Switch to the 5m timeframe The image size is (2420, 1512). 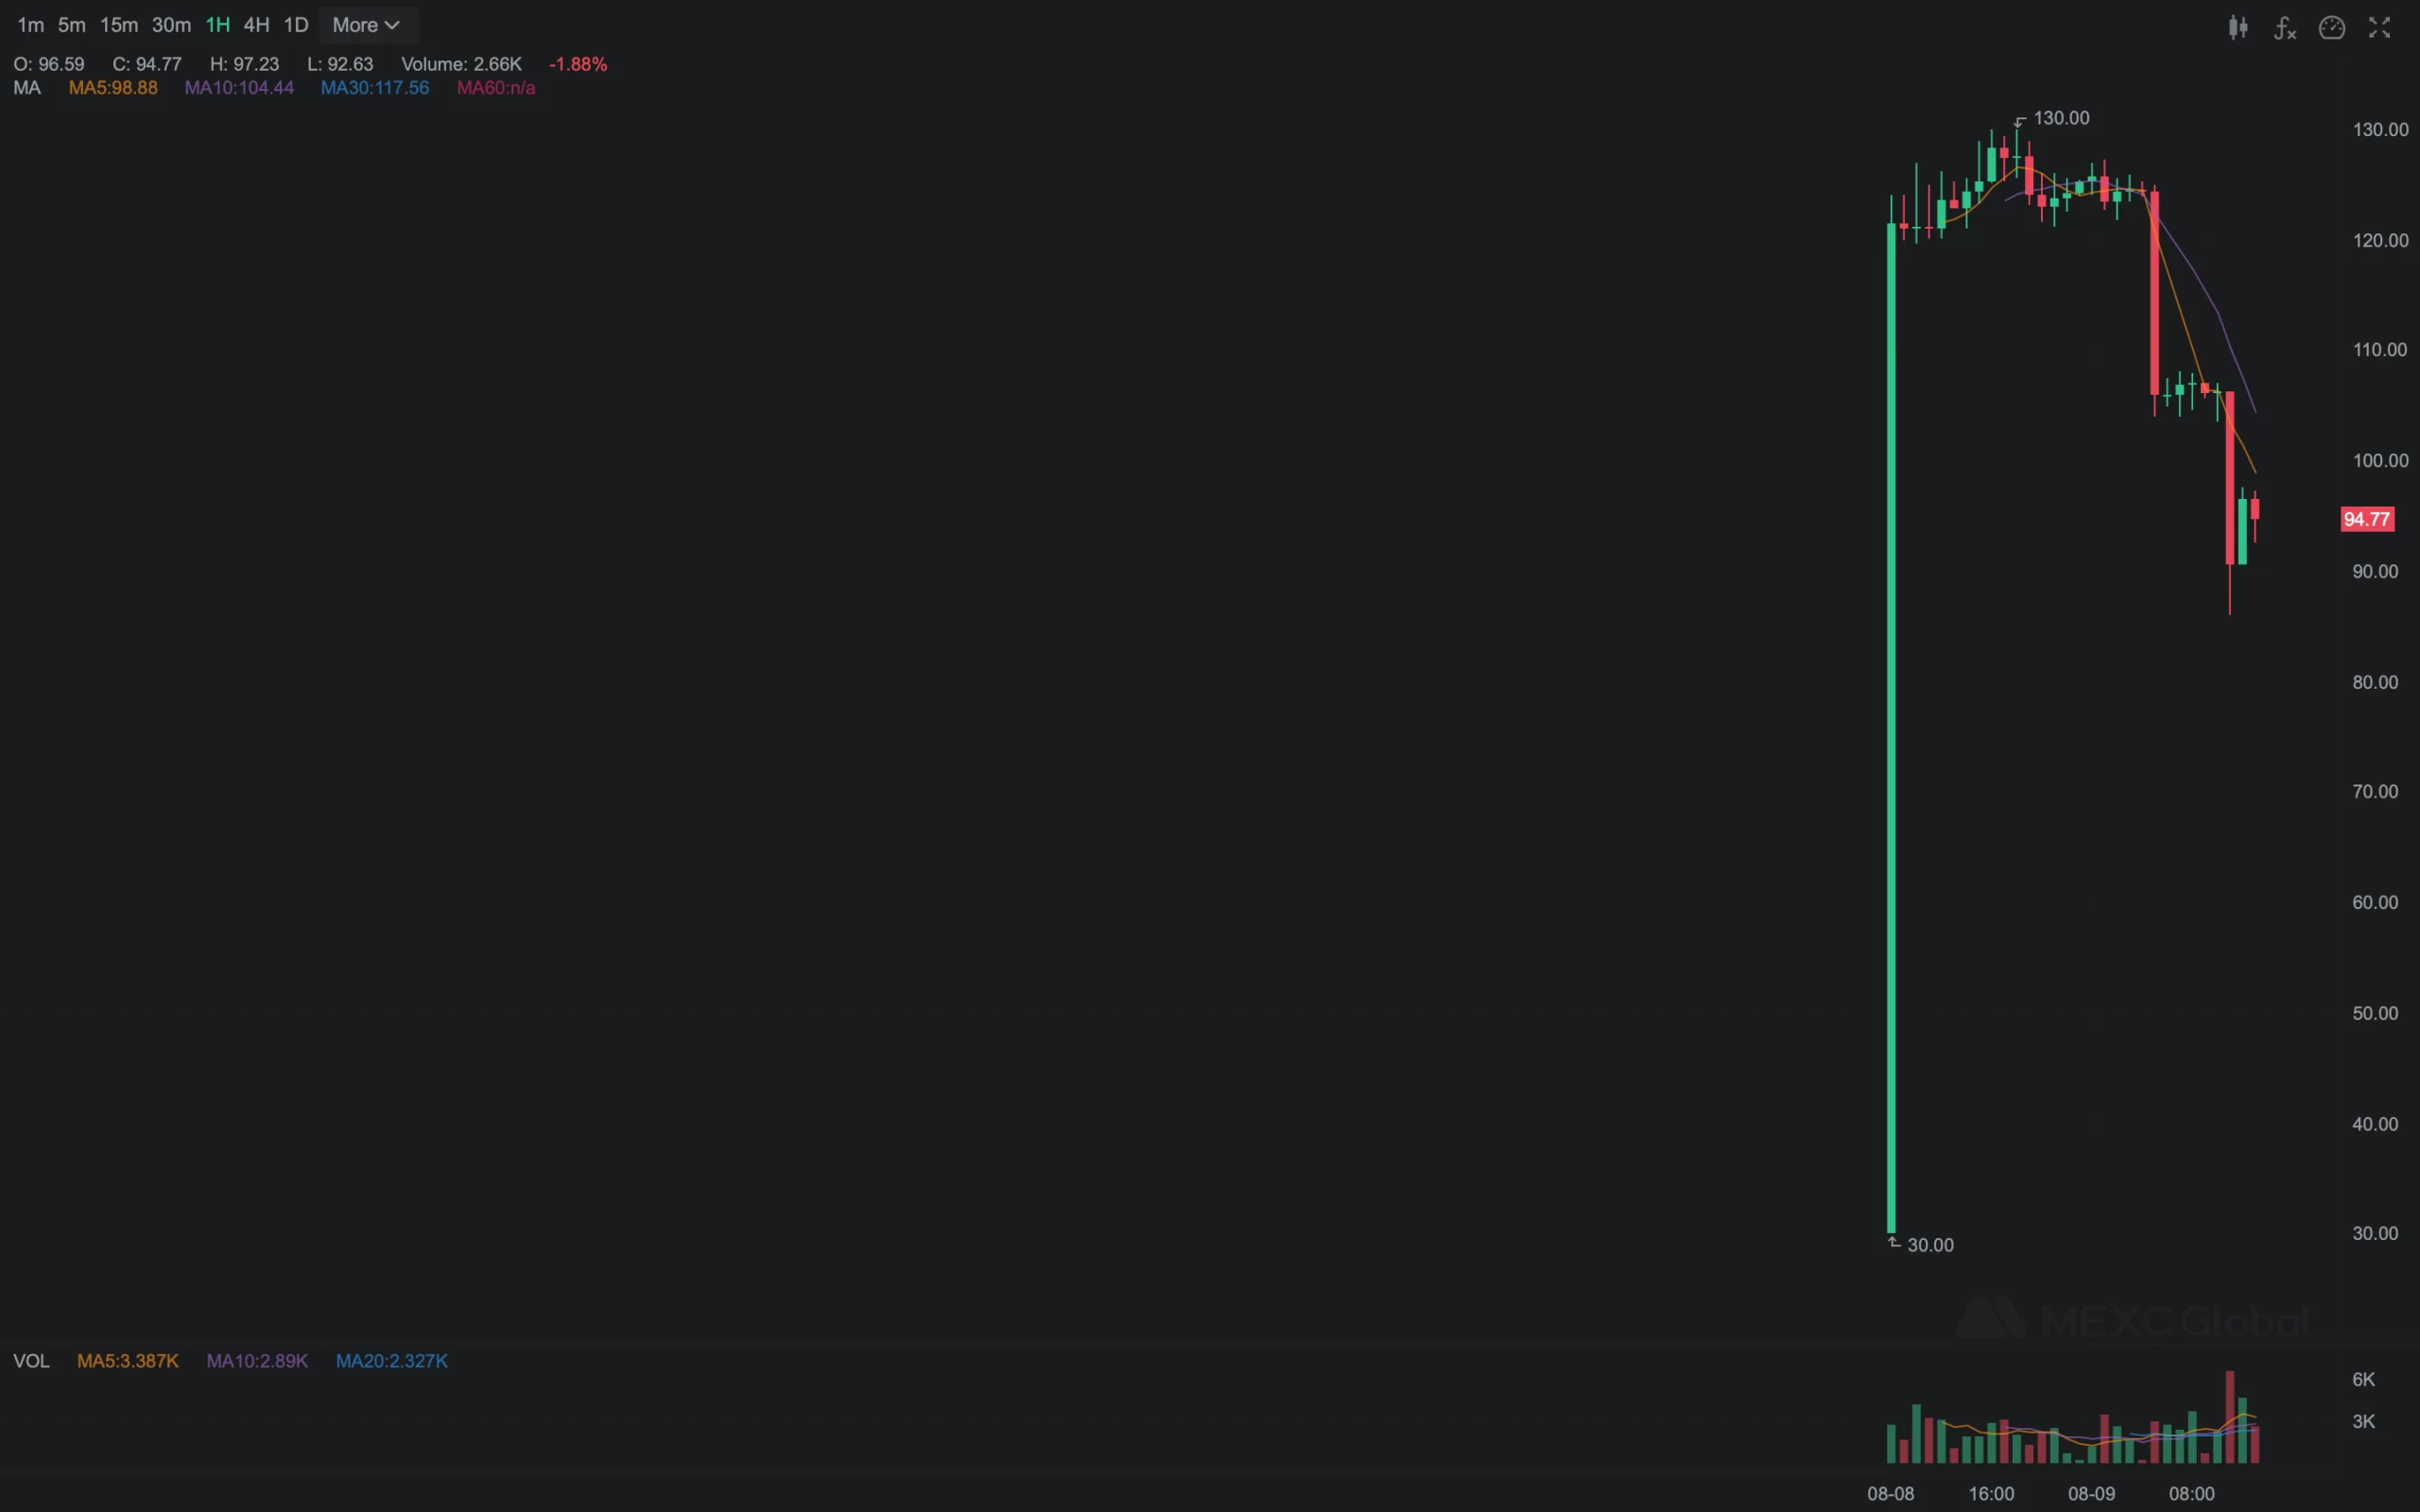pos(72,25)
